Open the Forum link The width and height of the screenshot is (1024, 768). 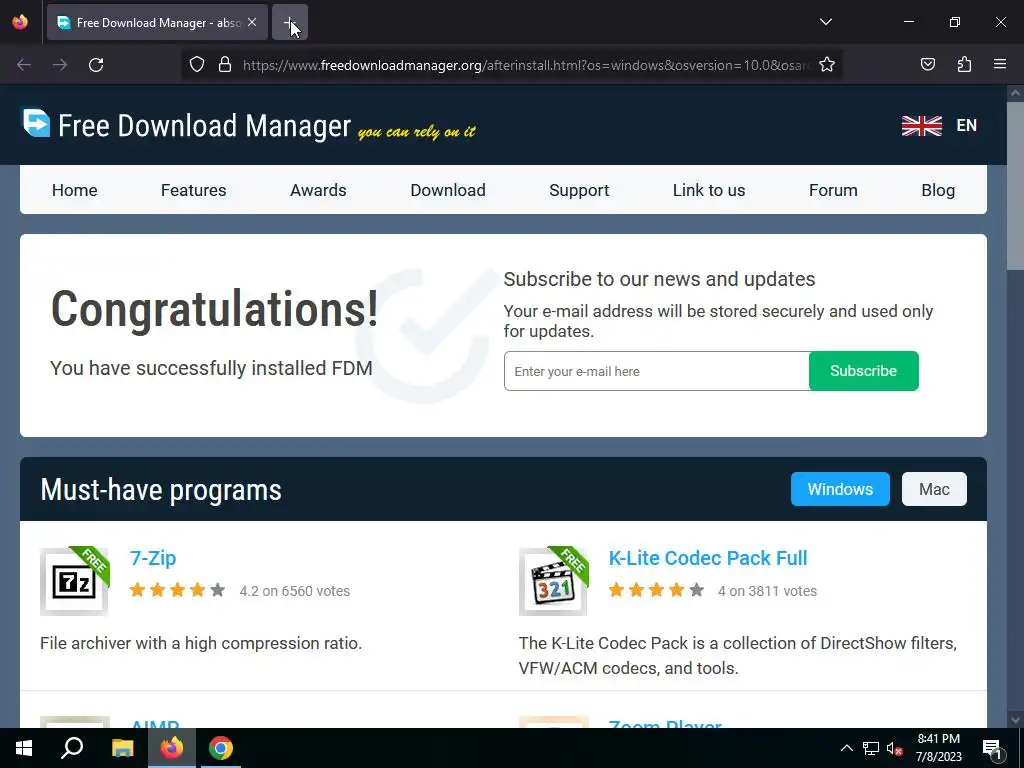pos(833,190)
